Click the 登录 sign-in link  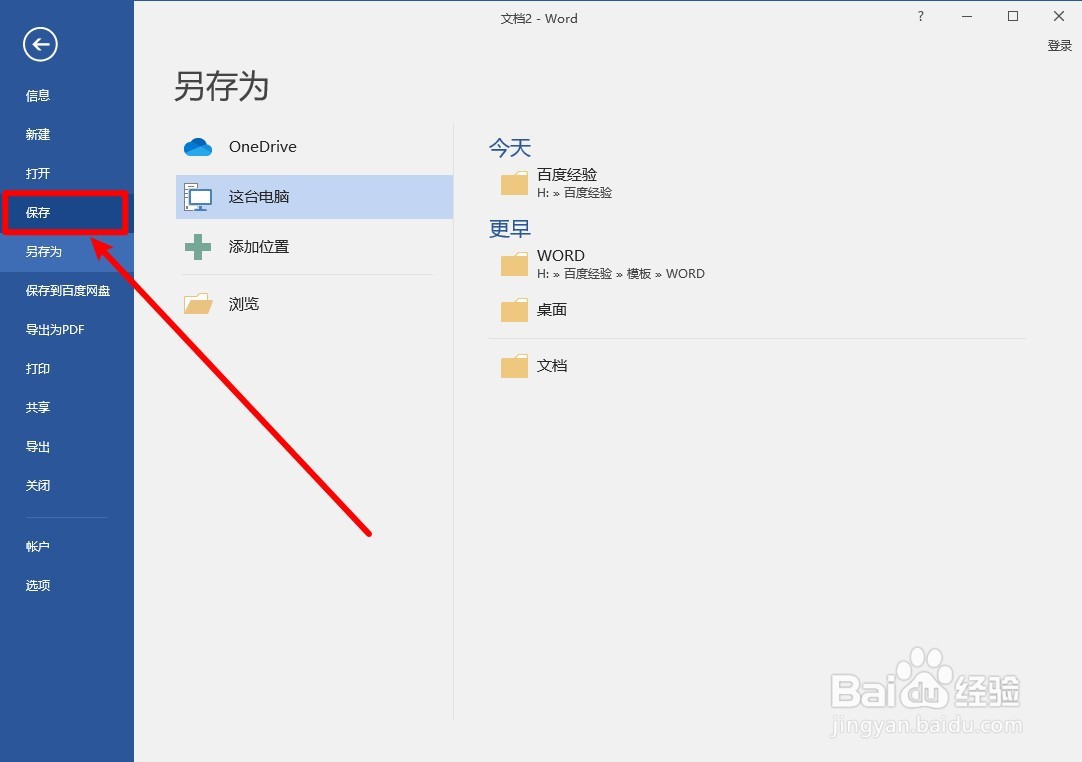pyautogui.click(x=1060, y=45)
